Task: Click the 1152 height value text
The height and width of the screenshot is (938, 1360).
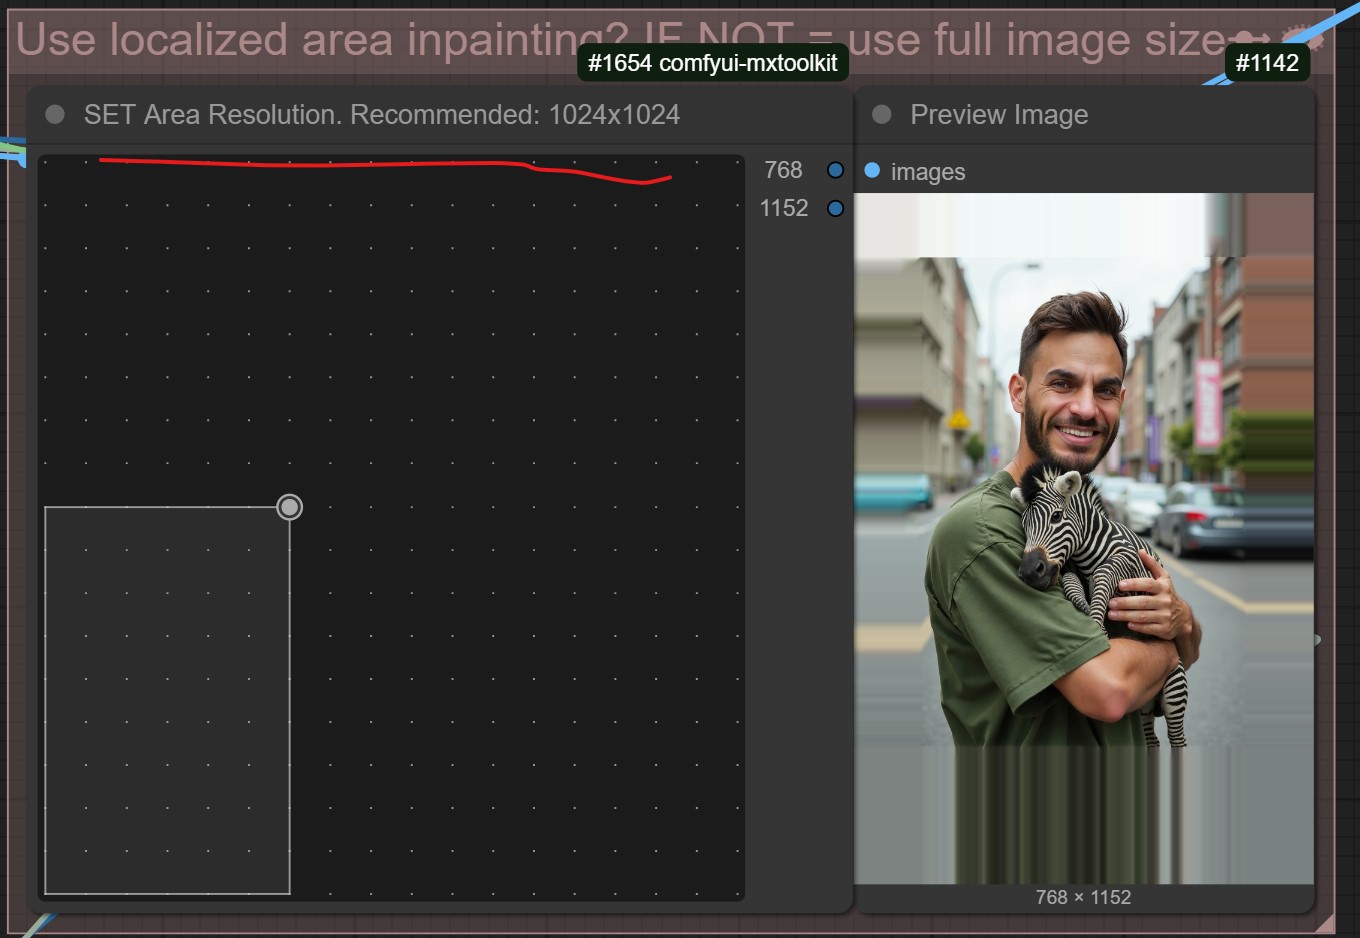Action: pyautogui.click(x=783, y=208)
